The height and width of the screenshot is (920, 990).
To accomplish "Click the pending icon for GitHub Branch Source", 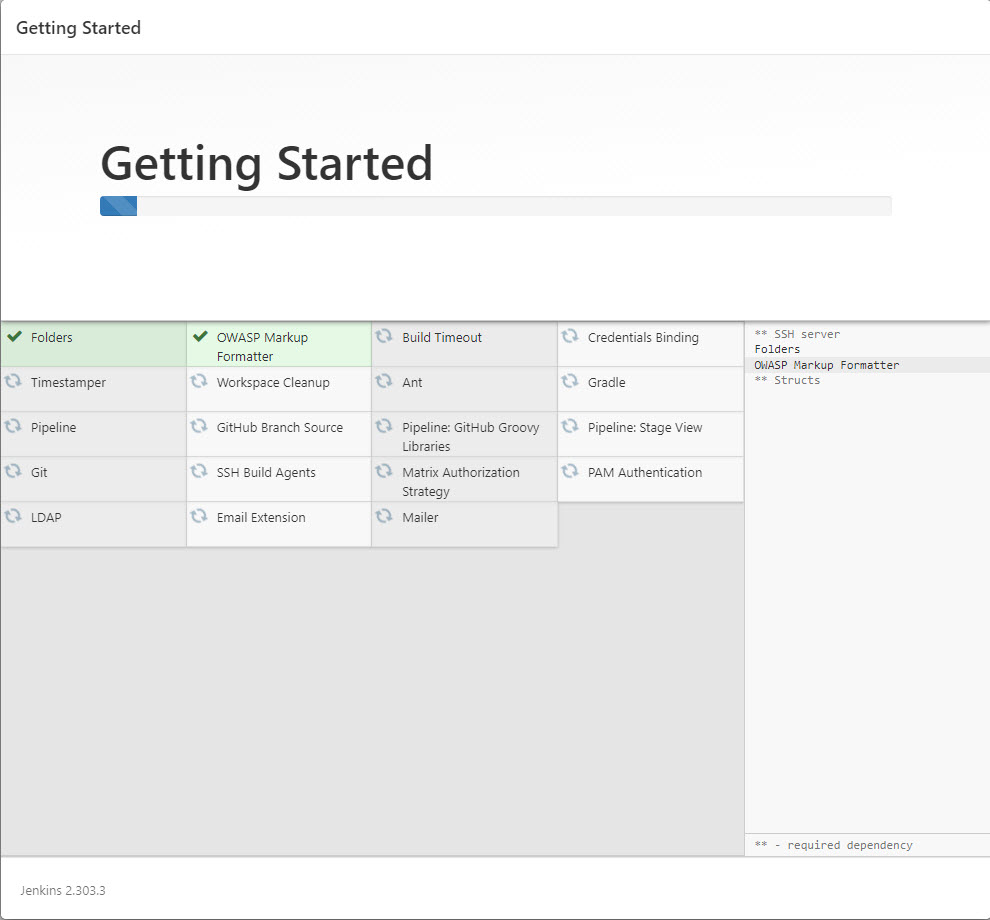I will pos(199,426).
